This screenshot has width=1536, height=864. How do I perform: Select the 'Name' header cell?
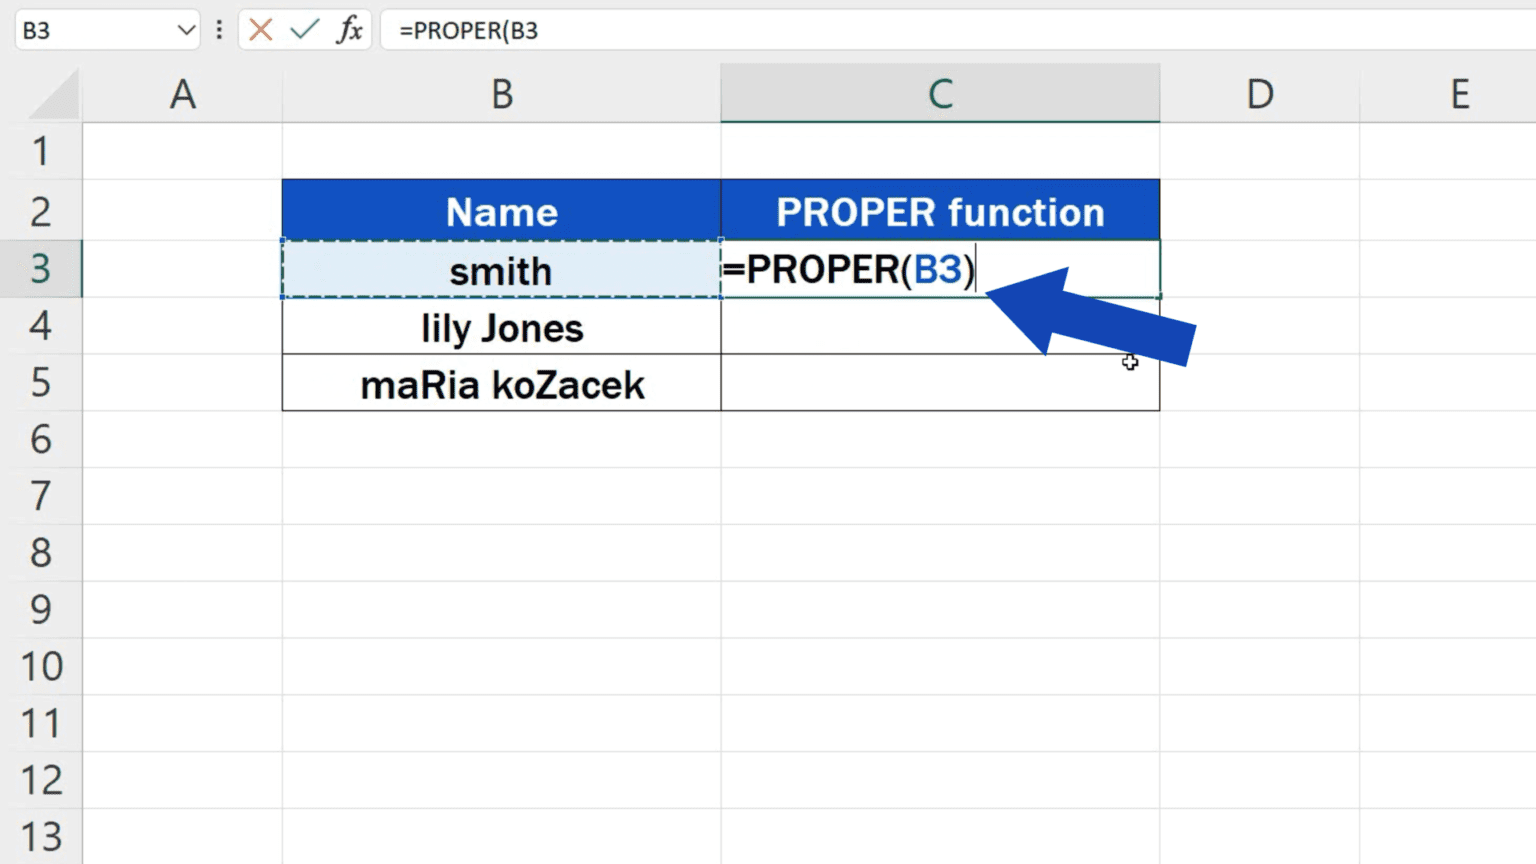click(x=501, y=211)
